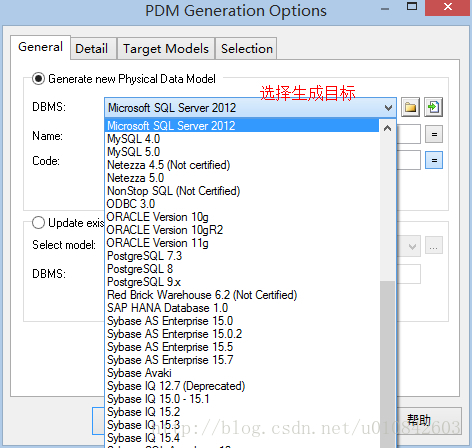Viewport: 472px width, 448px height.
Task: Select Sybase IQ 15.0 - 15.1
Action: click(x=242, y=399)
